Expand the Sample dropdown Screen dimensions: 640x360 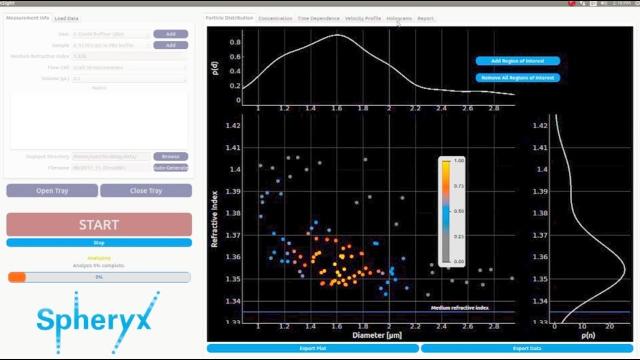click(111, 45)
